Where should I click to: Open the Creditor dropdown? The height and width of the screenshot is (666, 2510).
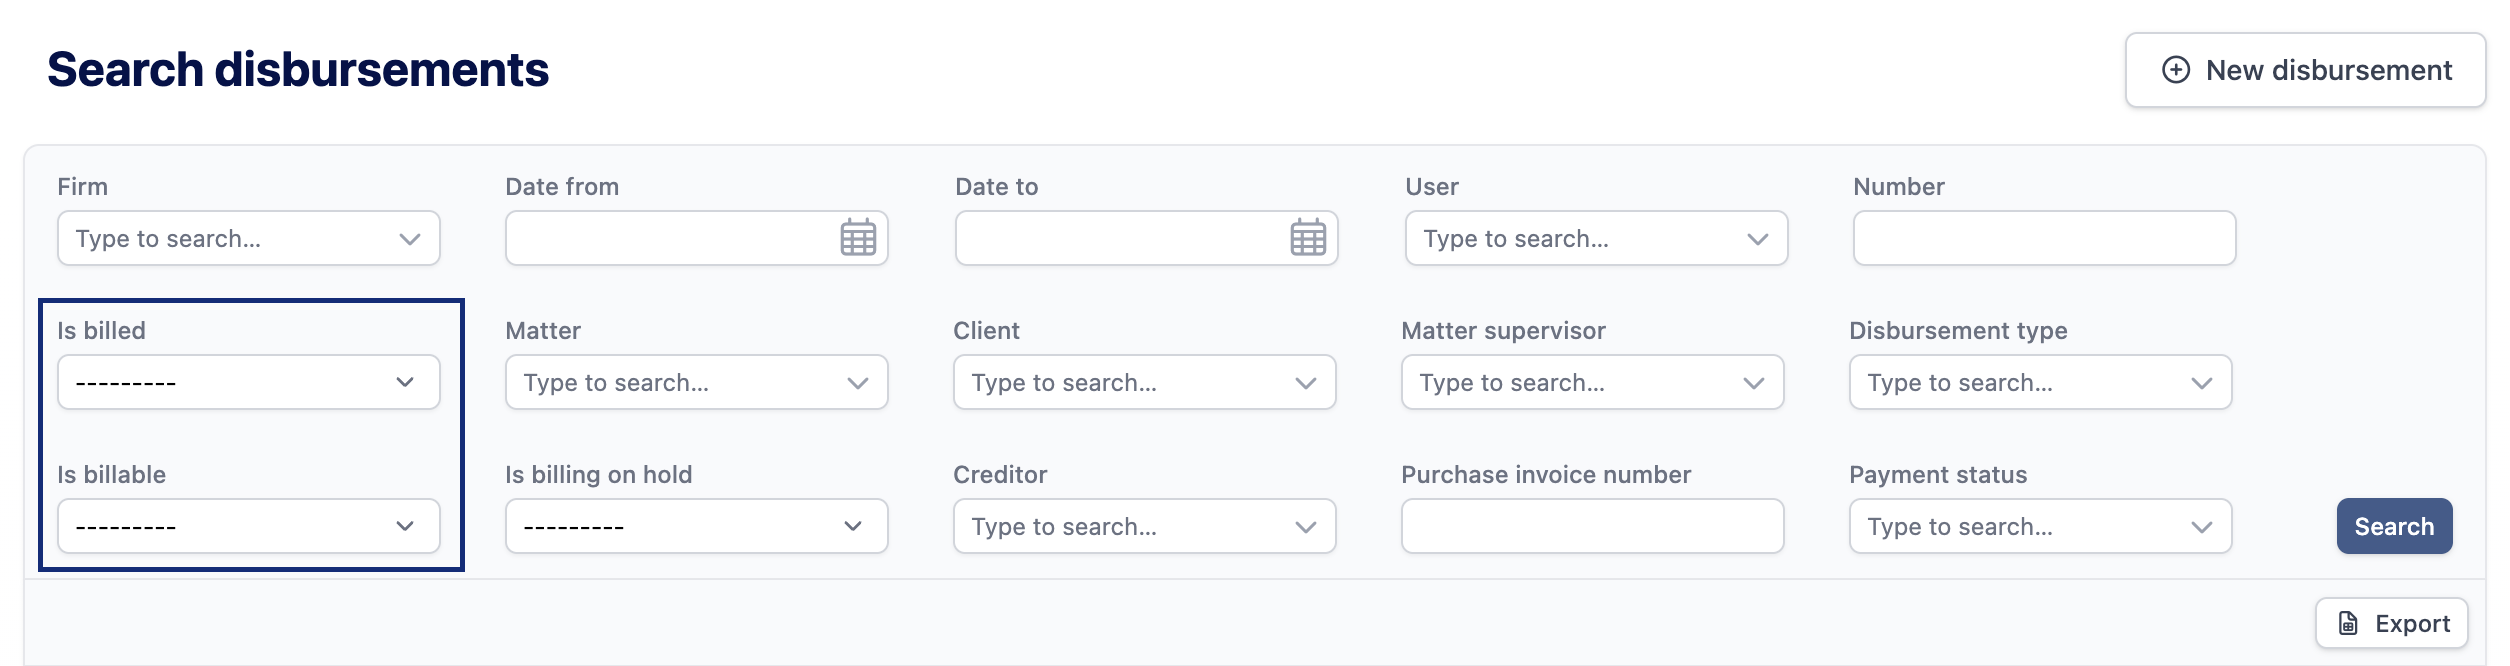coord(1145,526)
